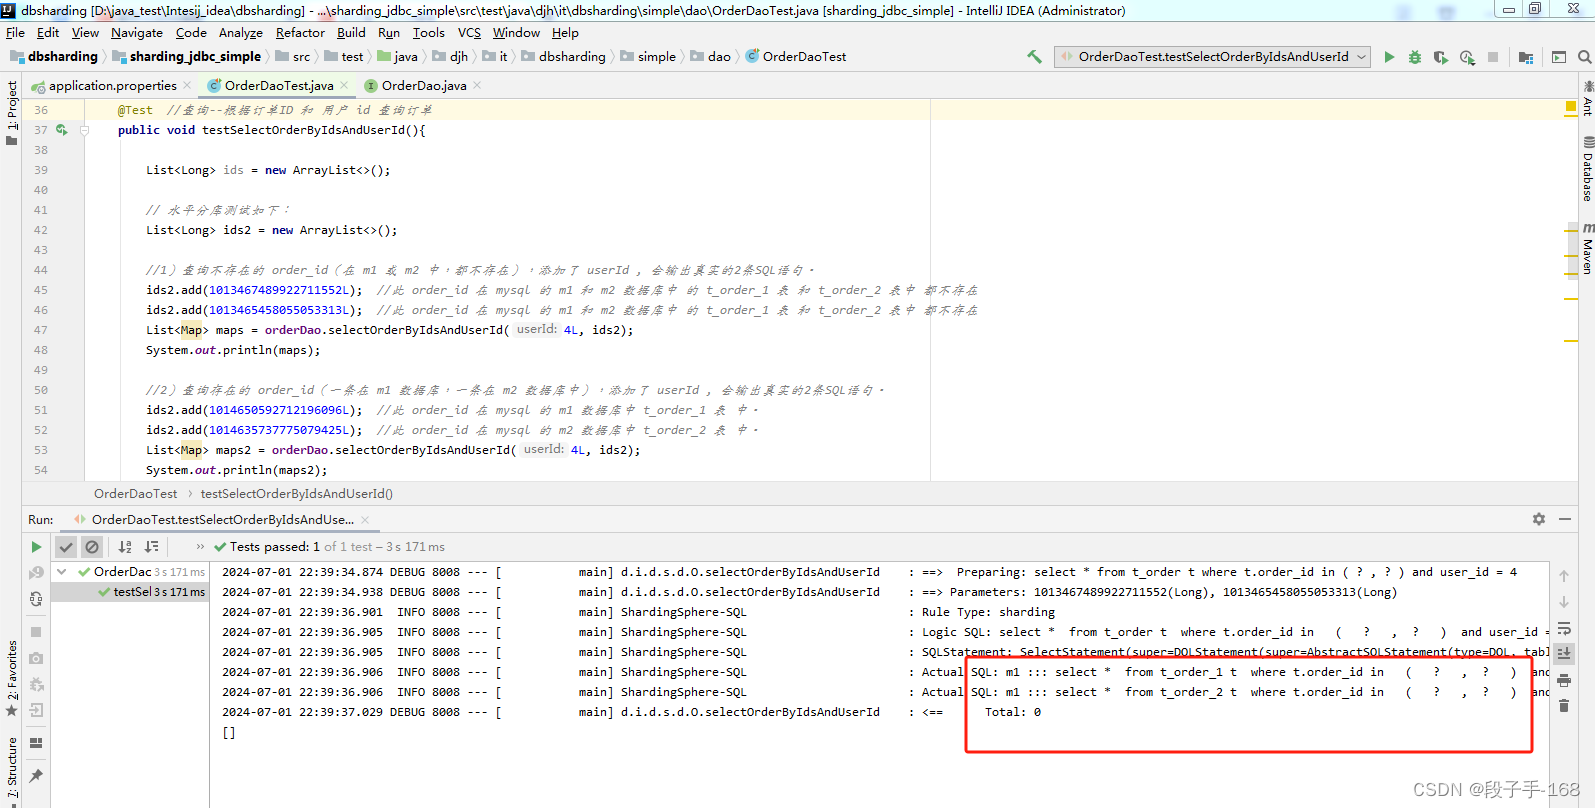
Task: Close the Run tab OrderDaoTest.testSelectOrderByIdsAndUse...
Action: pos(365,520)
